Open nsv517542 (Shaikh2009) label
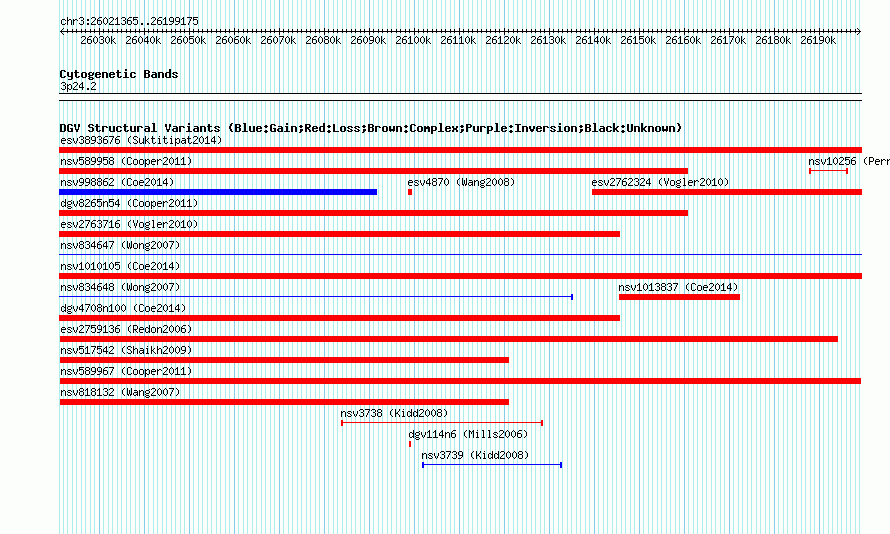This screenshot has width=890, height=534. pos(127,350)
